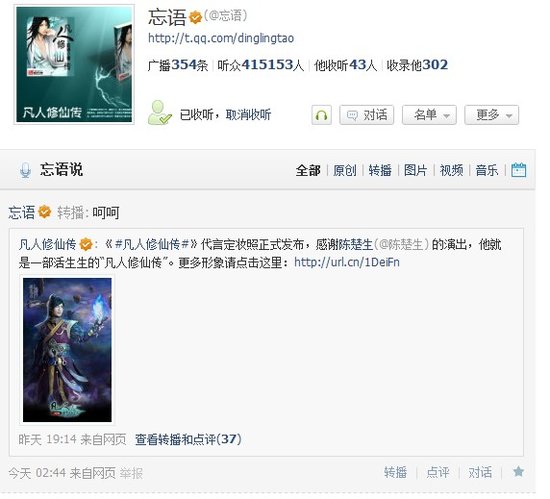Open the character poster image thumbnail
This screenshot has height=499, width=550.
[67, 350]
